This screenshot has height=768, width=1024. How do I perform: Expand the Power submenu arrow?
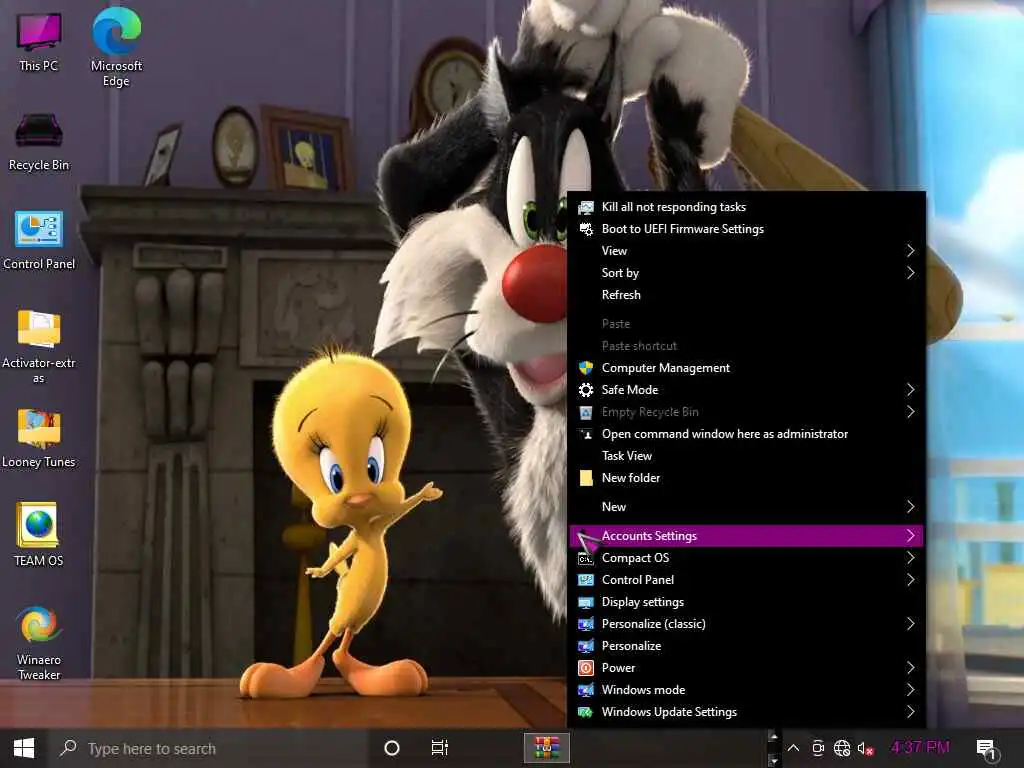(x=910, y=668)
